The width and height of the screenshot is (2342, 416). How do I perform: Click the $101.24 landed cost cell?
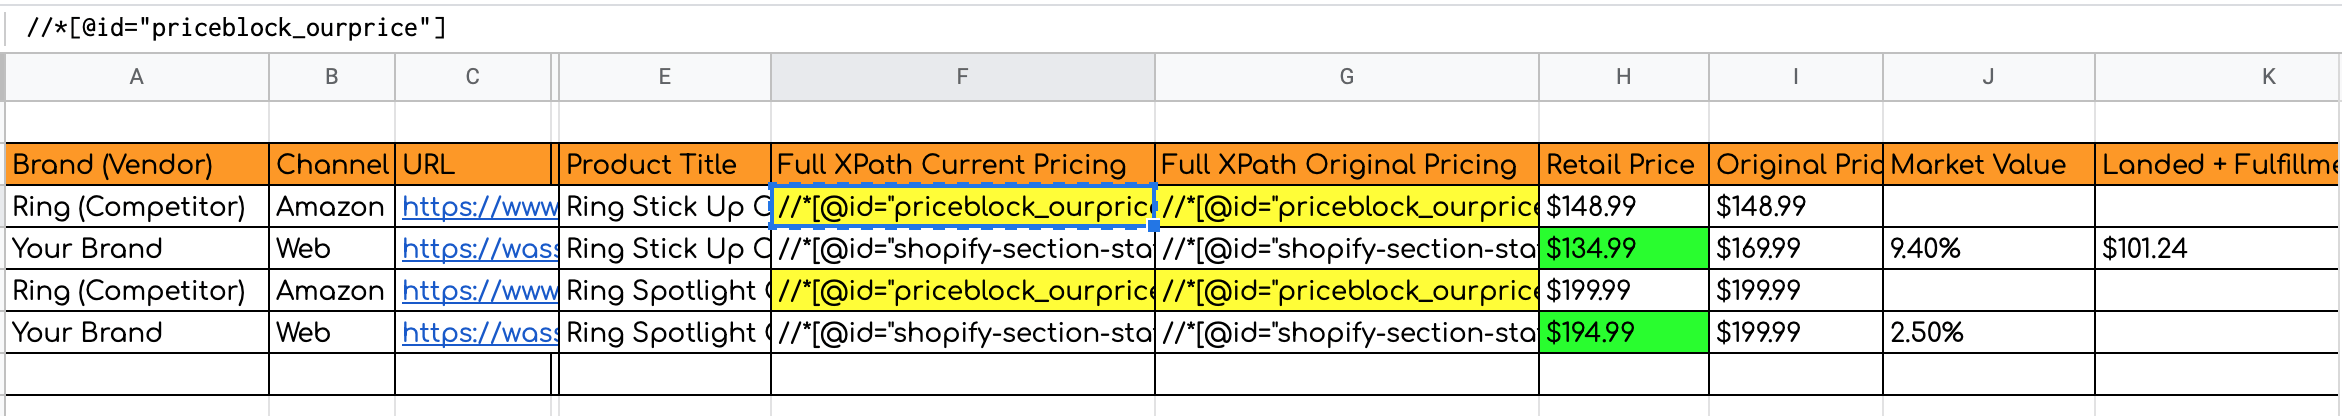point(2216,249)
